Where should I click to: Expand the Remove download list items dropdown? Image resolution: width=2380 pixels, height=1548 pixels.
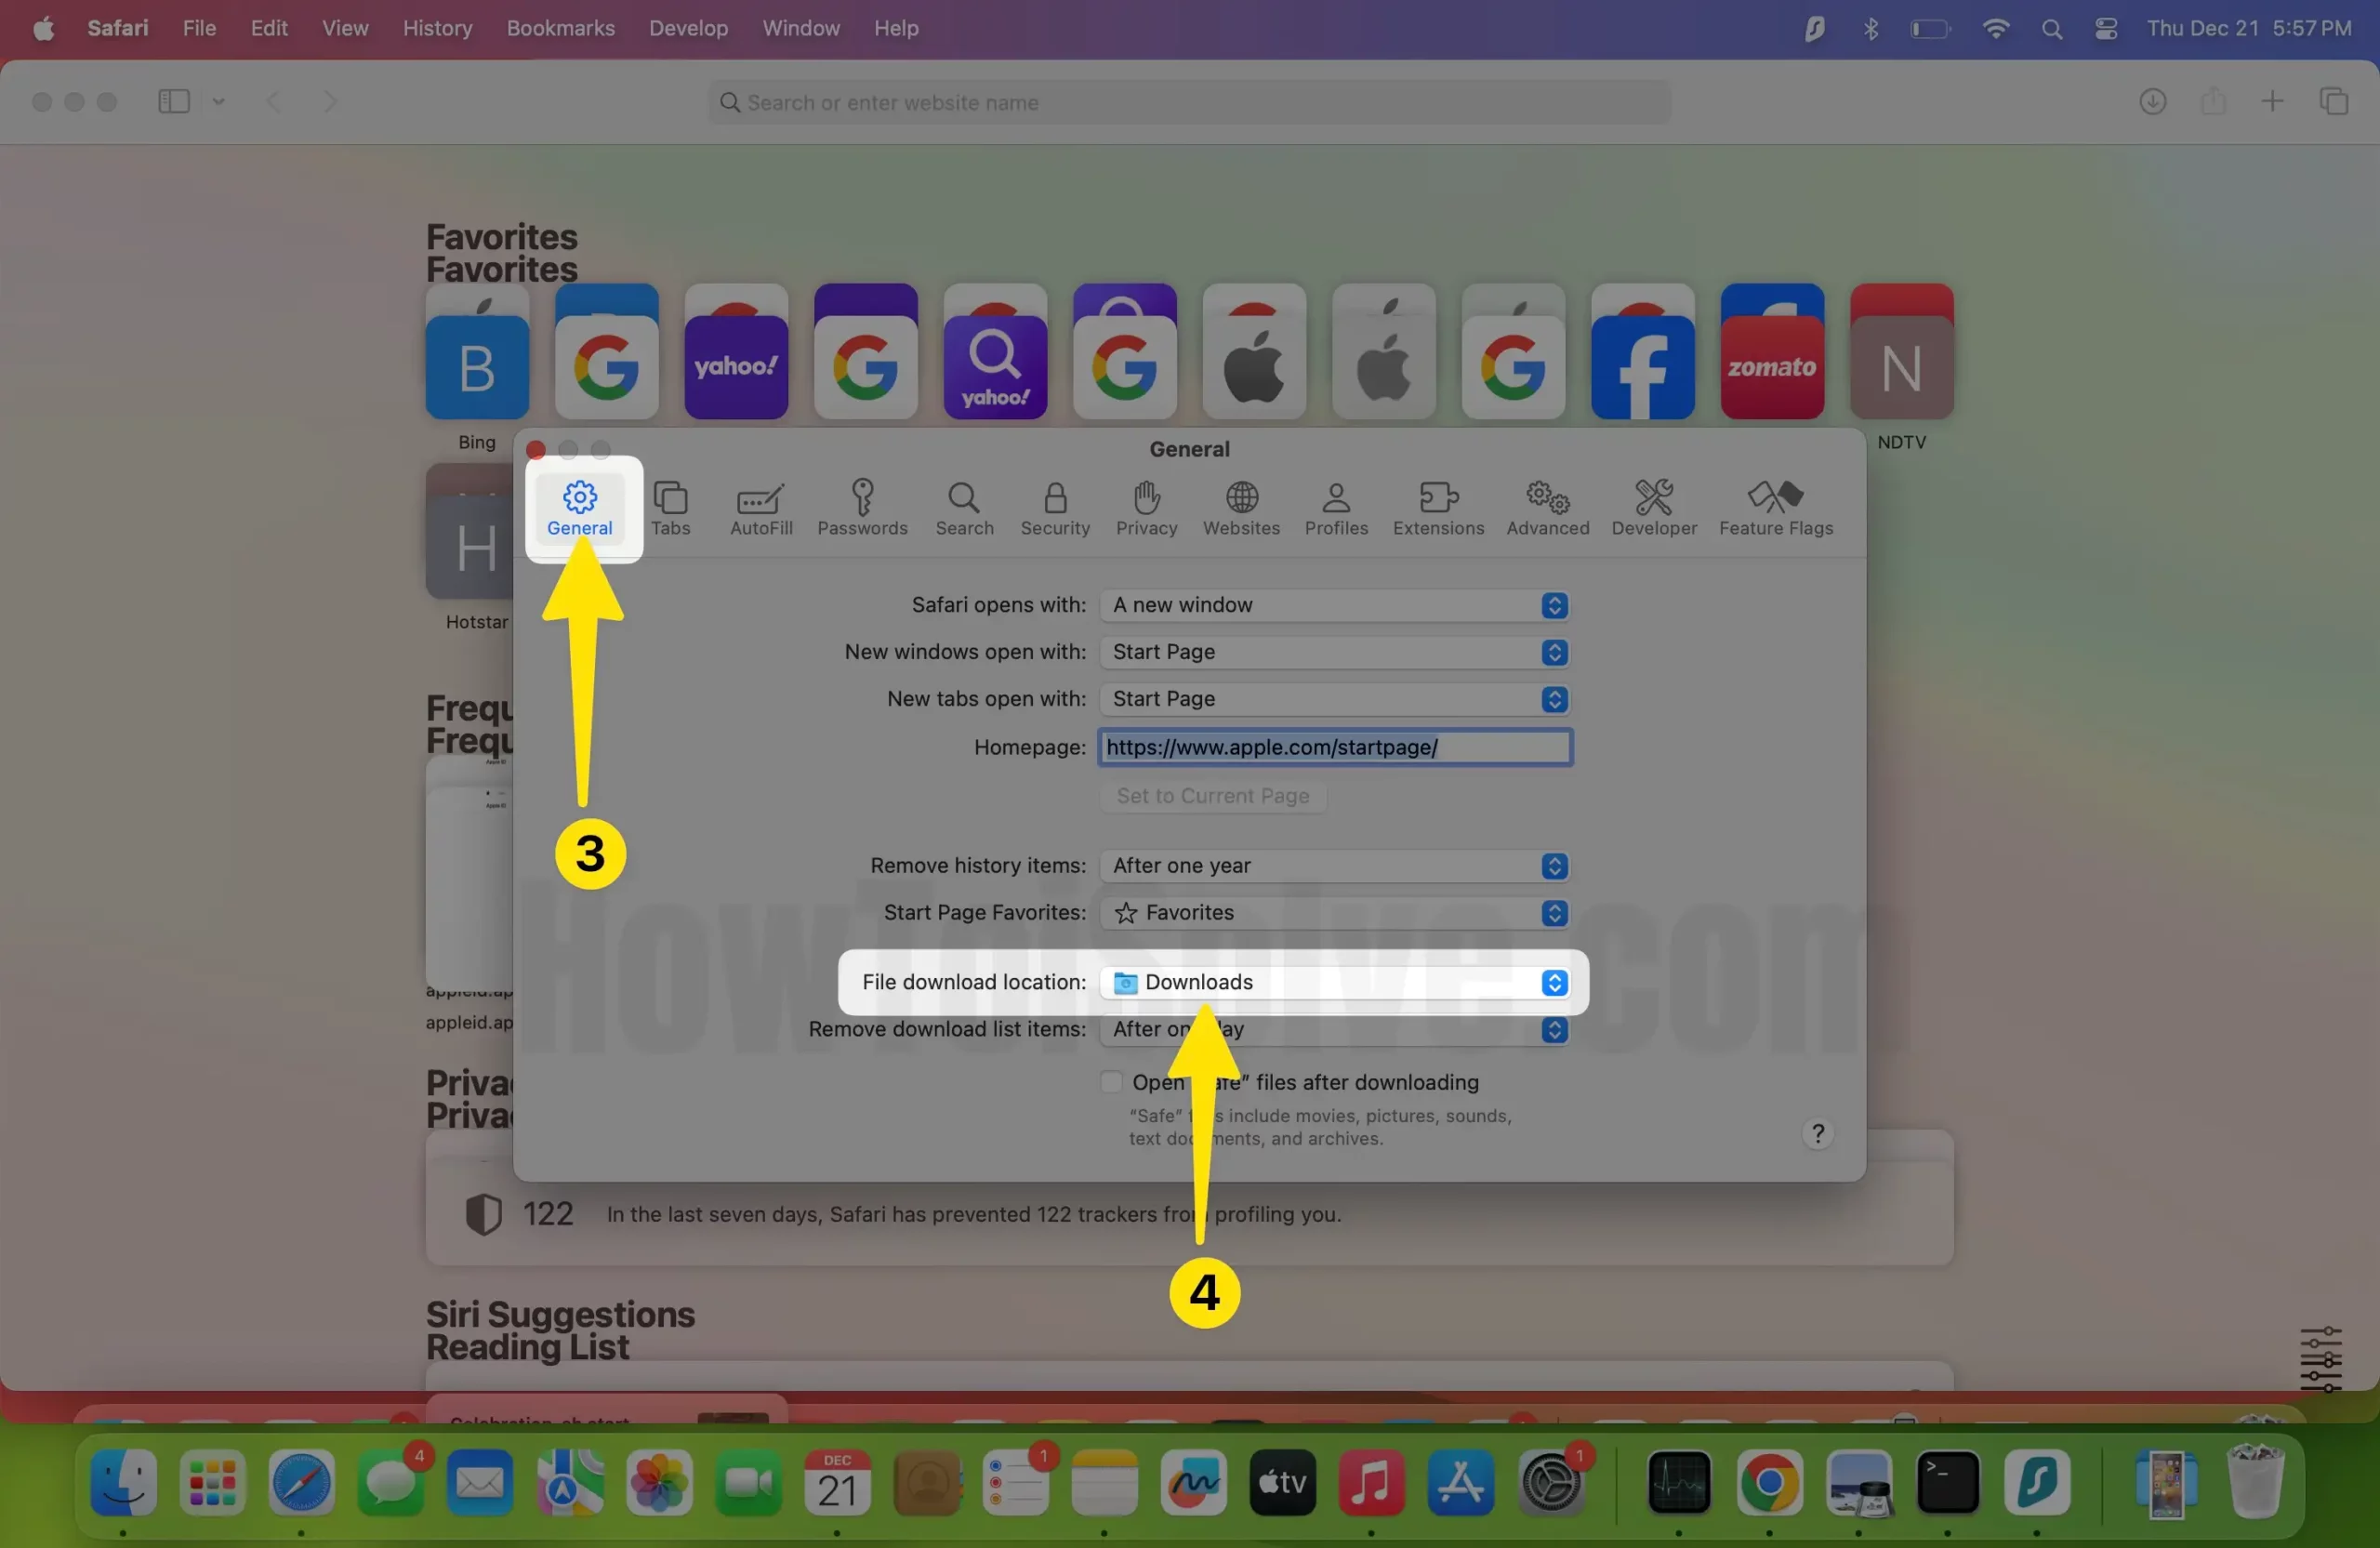click(x=1334, y=1030)
